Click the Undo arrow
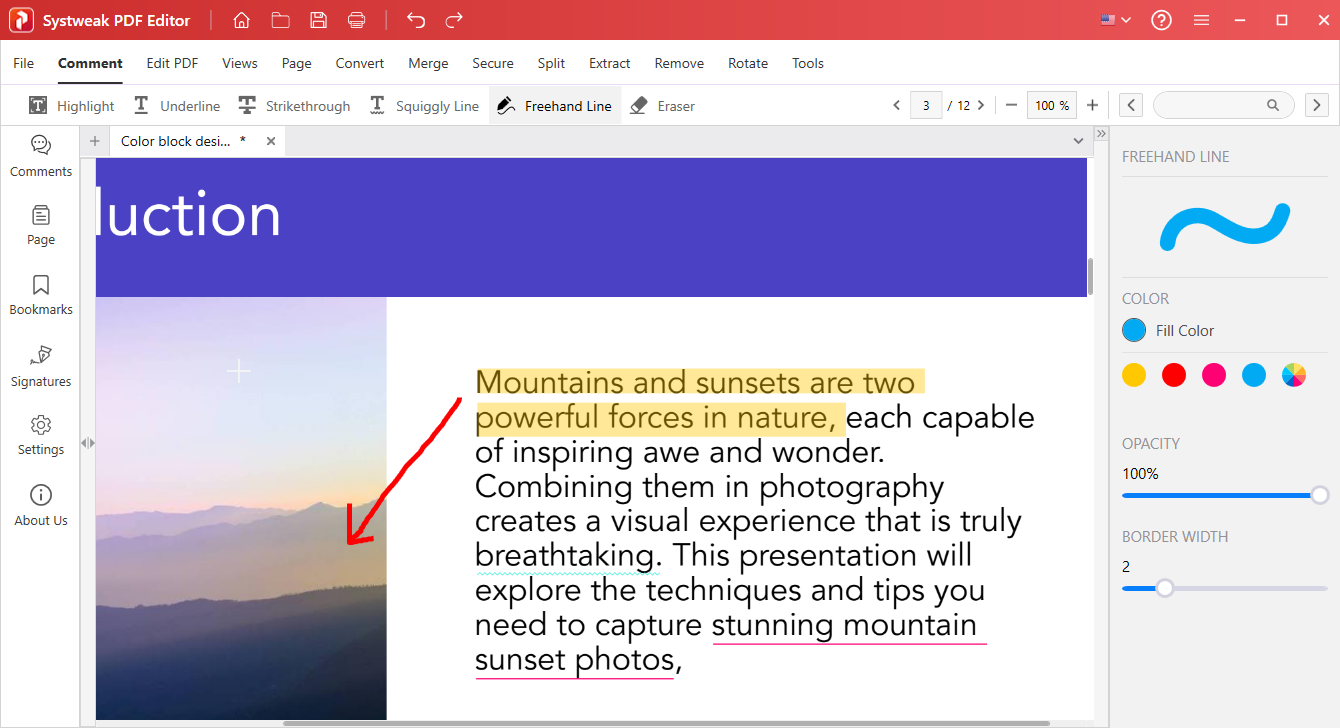The height and width of the screenshot is (728, 1340). [416, 19]
